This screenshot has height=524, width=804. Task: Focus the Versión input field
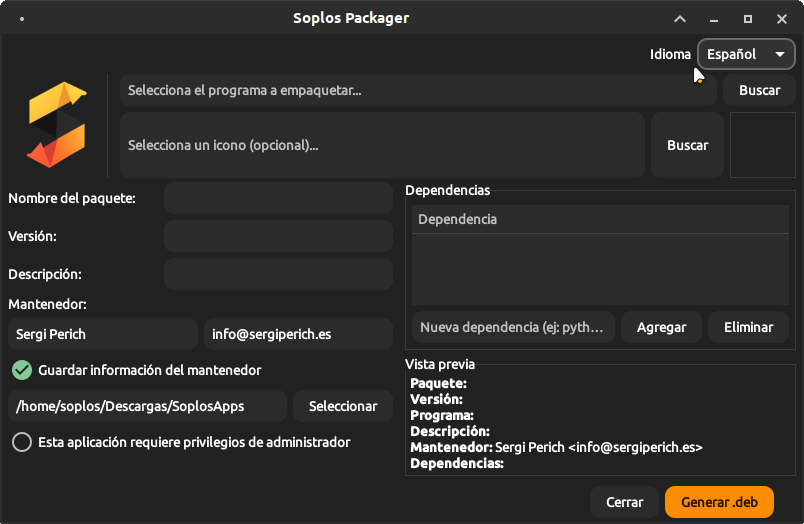point(278,236)
